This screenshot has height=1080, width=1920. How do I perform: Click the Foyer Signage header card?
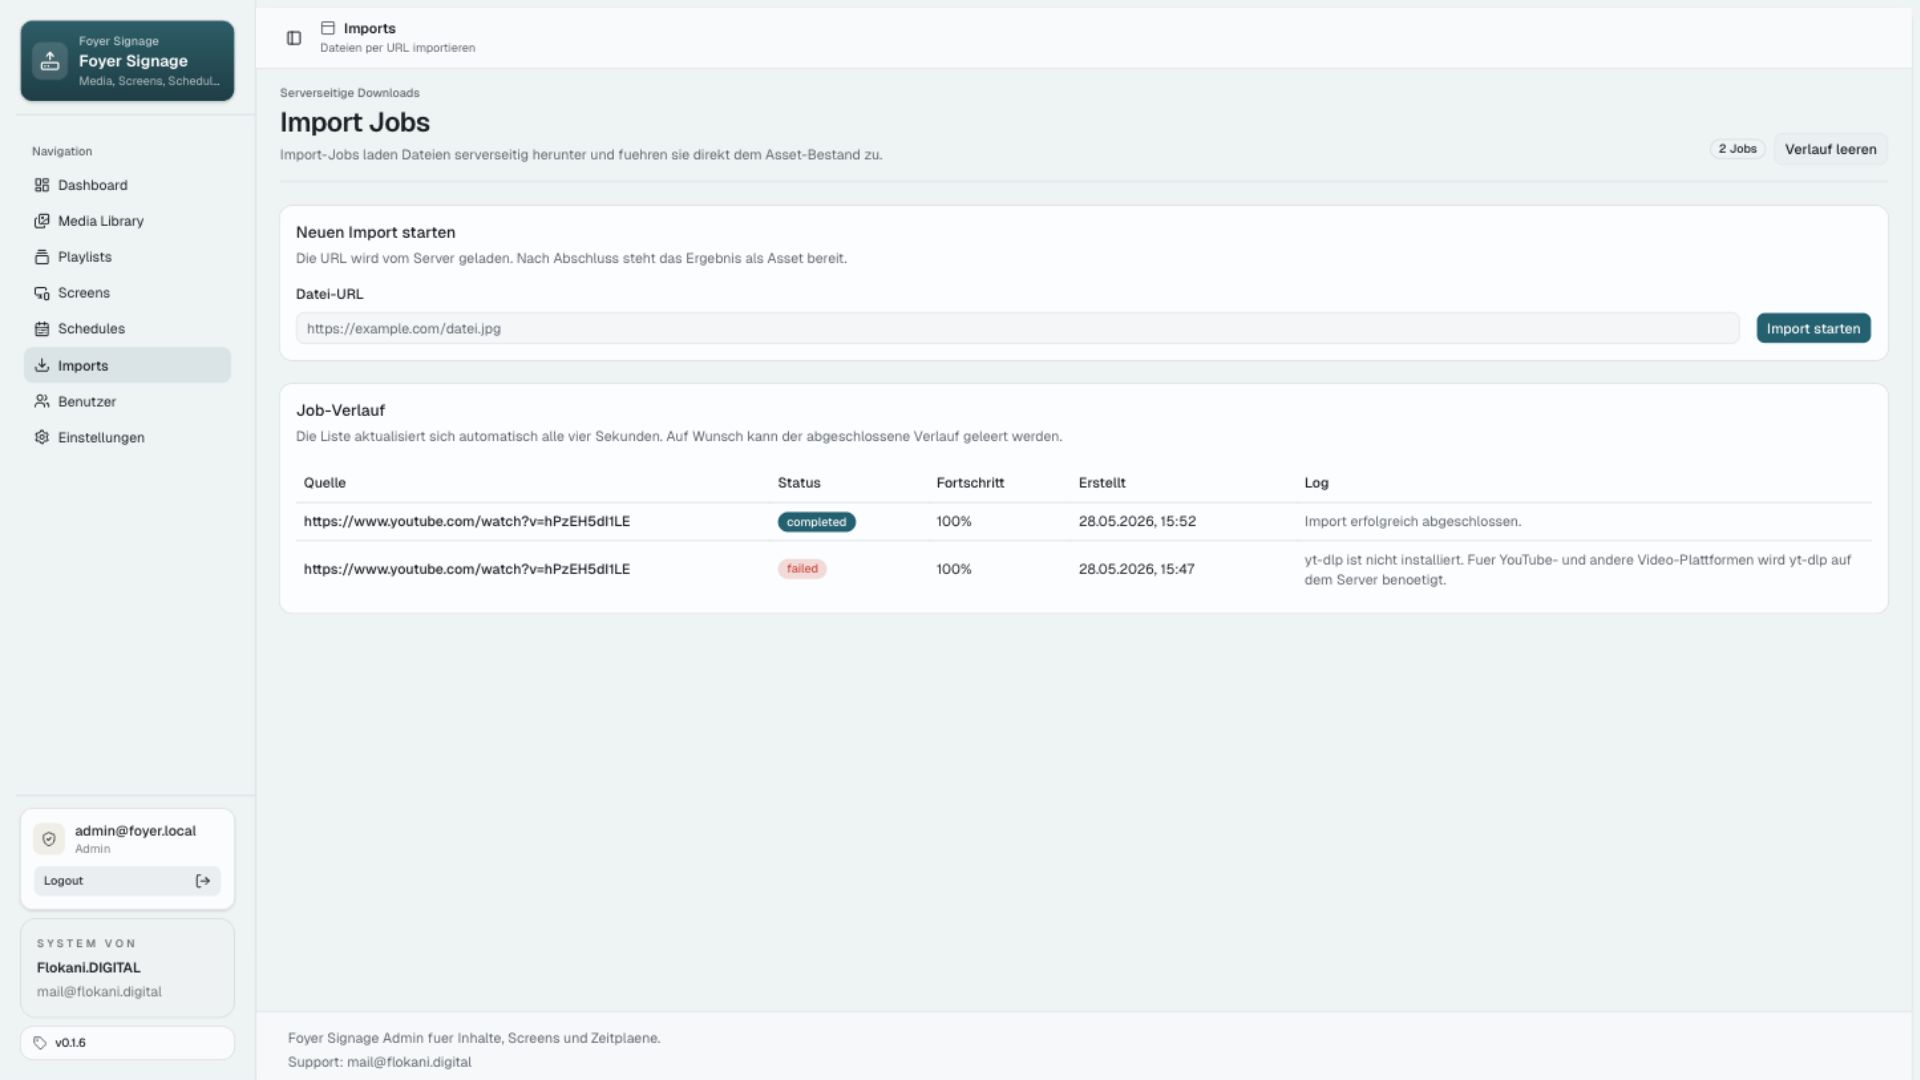tap(127, 61)
